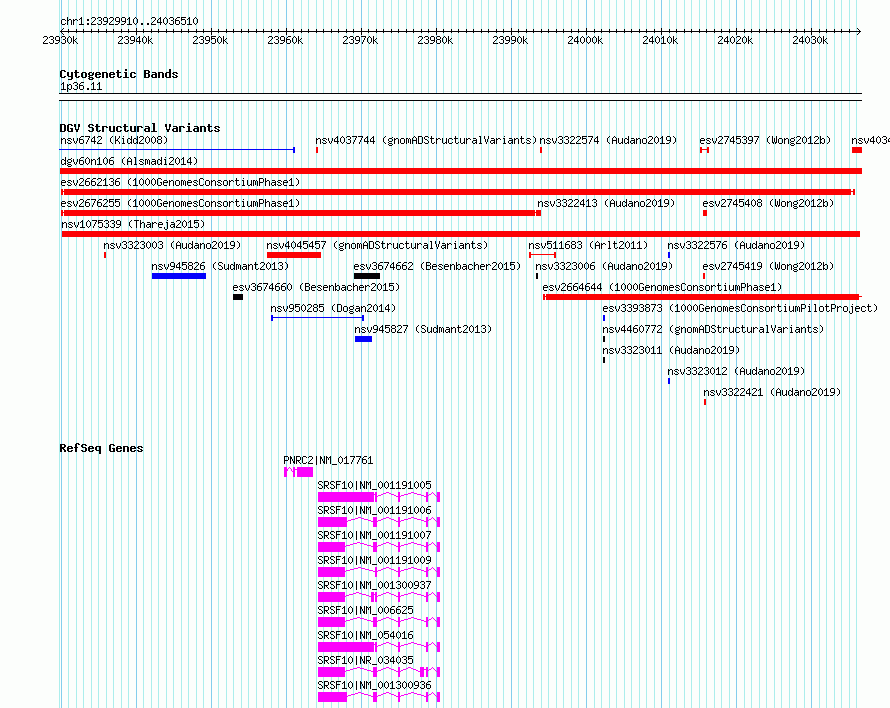Open SRSF10|NR_034035 transcript label
The height and width of the screenshot is (708, 890).
pos(365,660)
